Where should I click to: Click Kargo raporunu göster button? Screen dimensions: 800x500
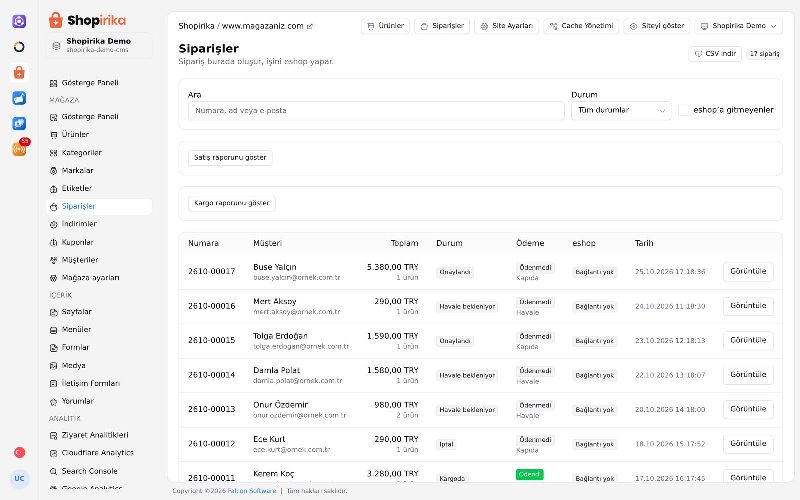(232, 203)
